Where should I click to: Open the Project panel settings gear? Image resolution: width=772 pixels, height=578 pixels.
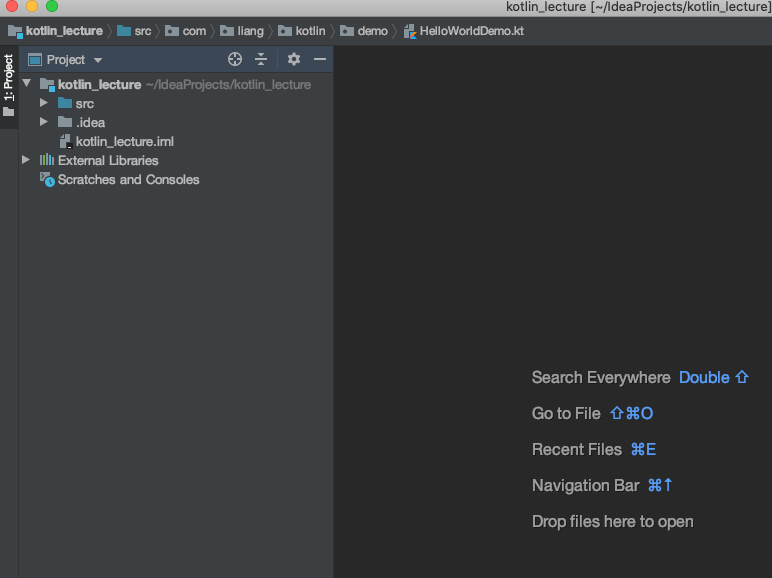pos(294,60)
